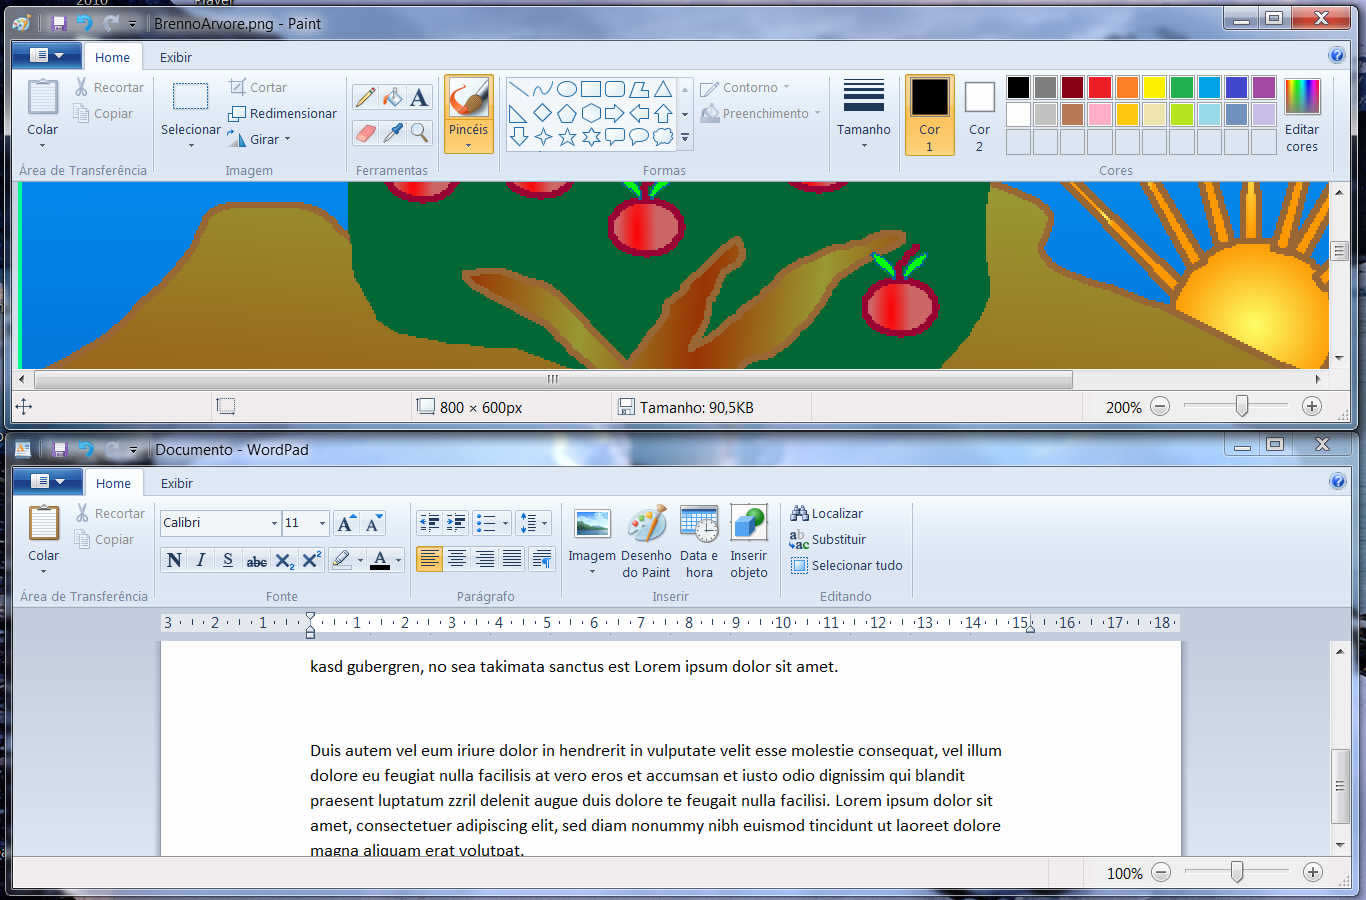Toggle superscript in WordPad
The image size is (1366, 900).
(311, 560)
